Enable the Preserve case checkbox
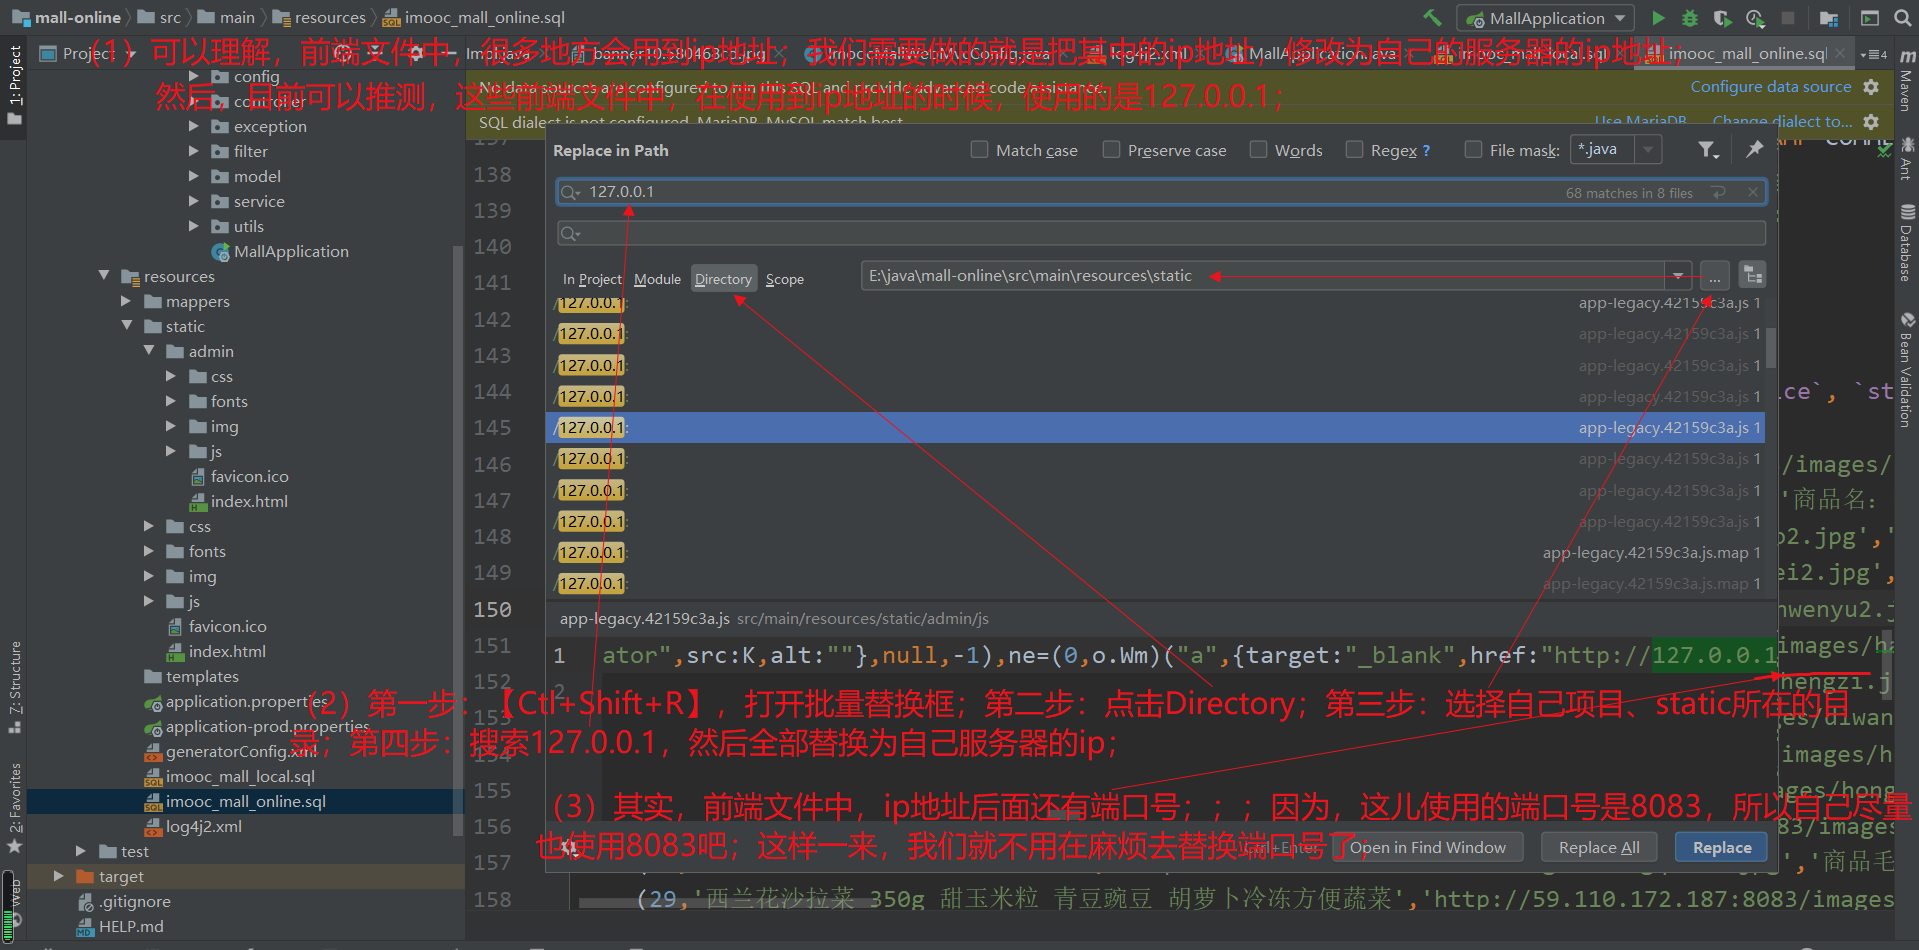This screenshot has height=950, width=1919. point(1111,150)
